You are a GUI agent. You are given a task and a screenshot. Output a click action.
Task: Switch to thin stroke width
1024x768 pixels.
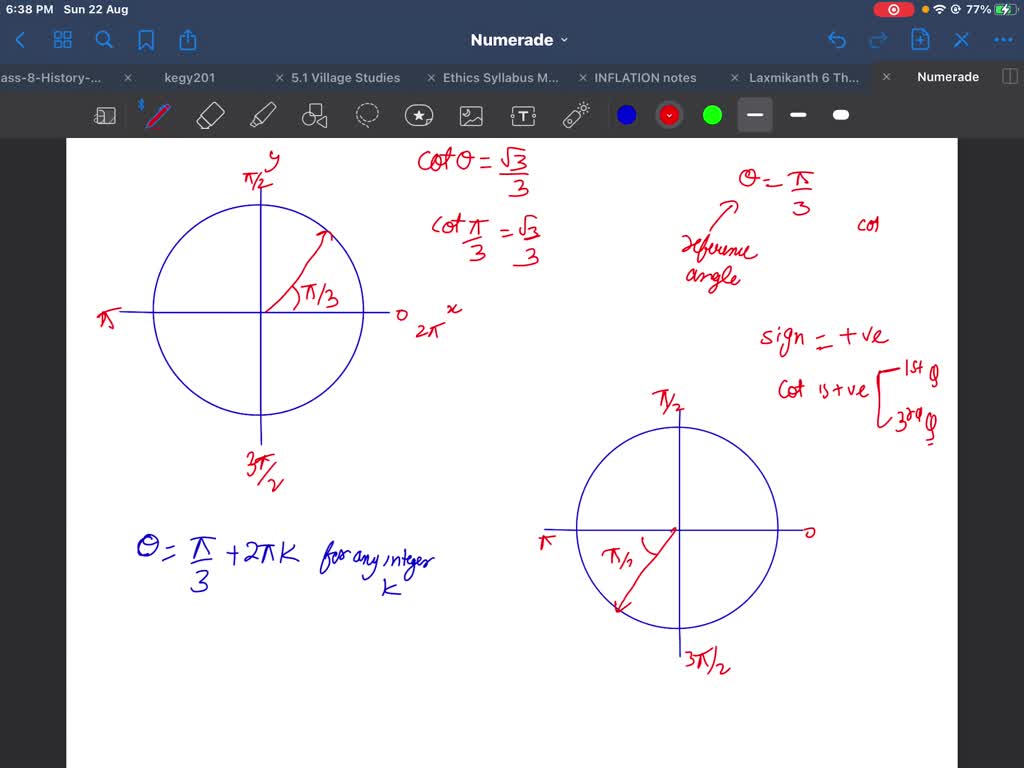click(x=797, y=114)
